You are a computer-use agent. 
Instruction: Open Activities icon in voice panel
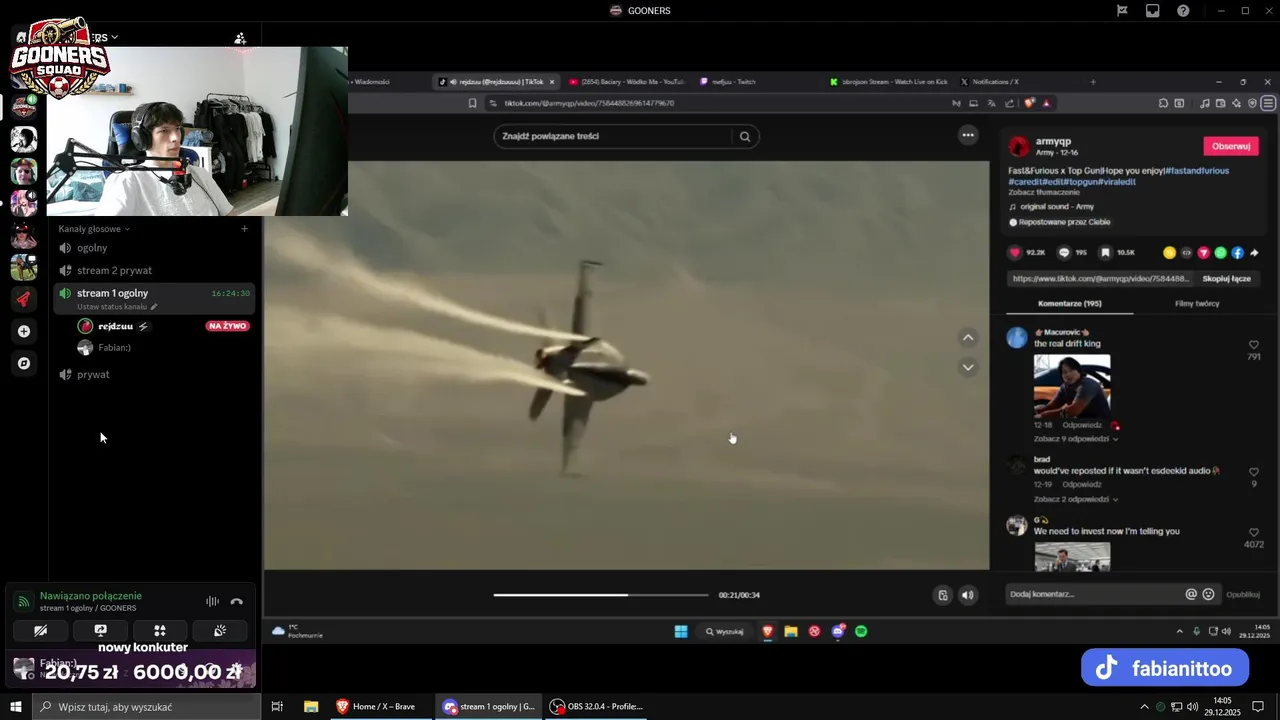(159, 630)
